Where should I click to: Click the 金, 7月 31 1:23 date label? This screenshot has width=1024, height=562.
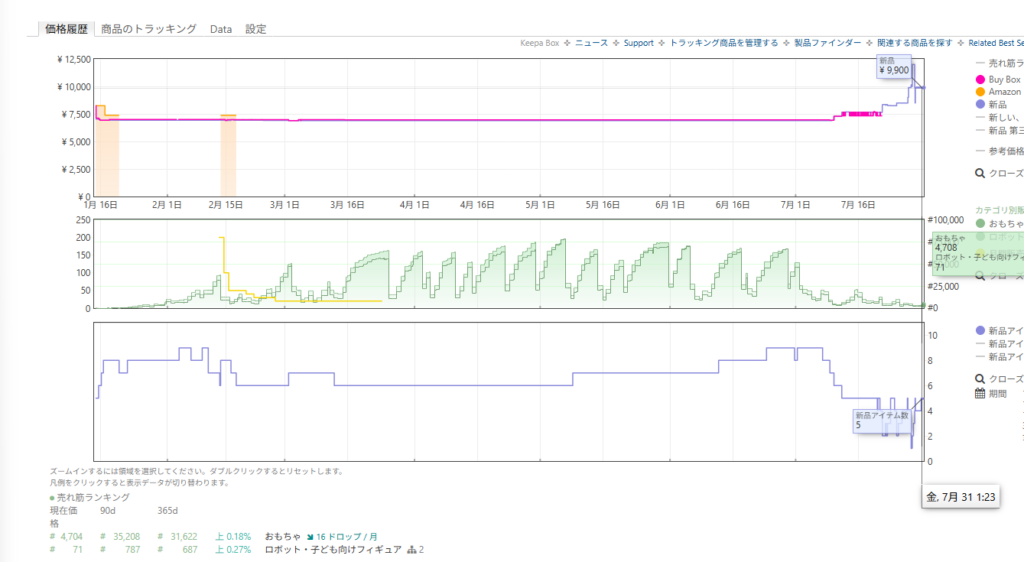click(961, 497)
